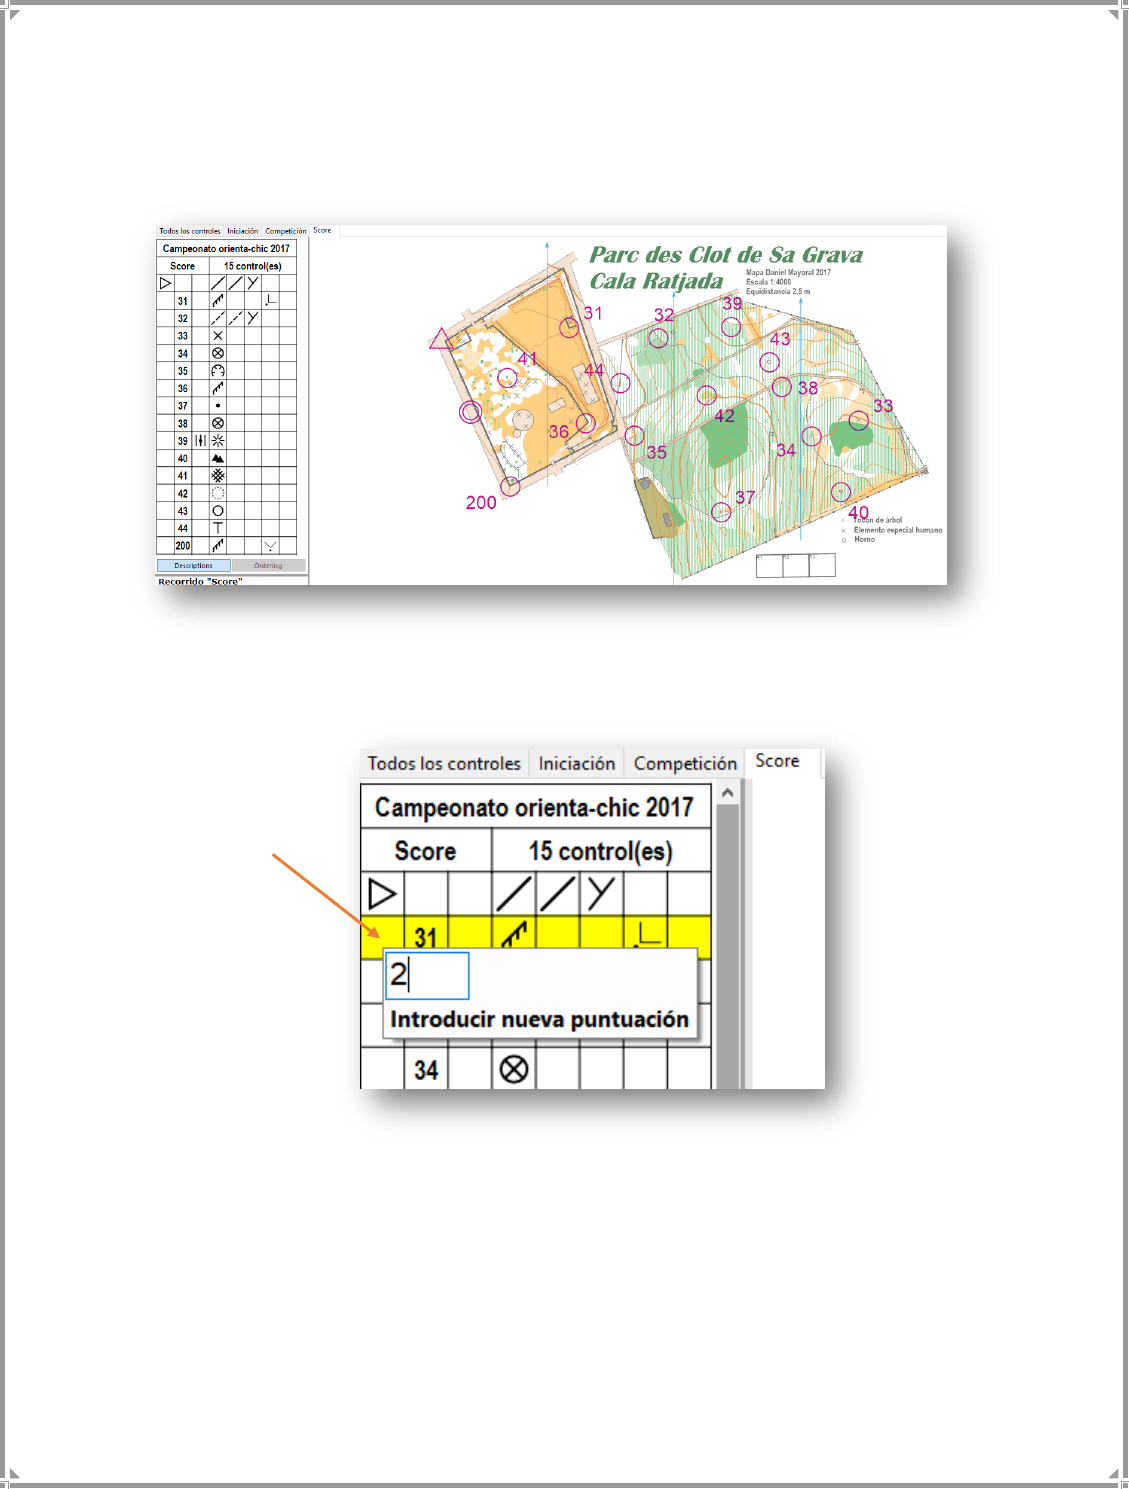1129x1489 pixels.
Task: Click the finish funnel symbol in row 200
Action: coord(270,546)
